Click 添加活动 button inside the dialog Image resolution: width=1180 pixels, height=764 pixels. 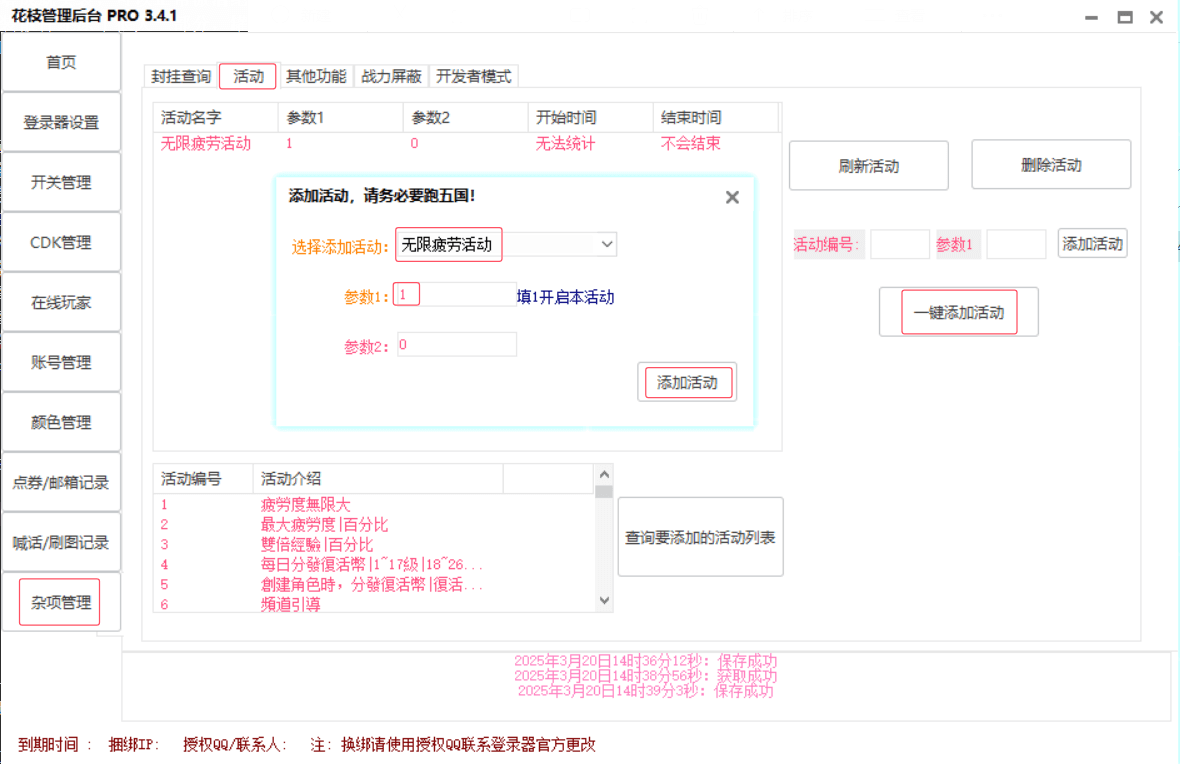[x=687, y=382]
